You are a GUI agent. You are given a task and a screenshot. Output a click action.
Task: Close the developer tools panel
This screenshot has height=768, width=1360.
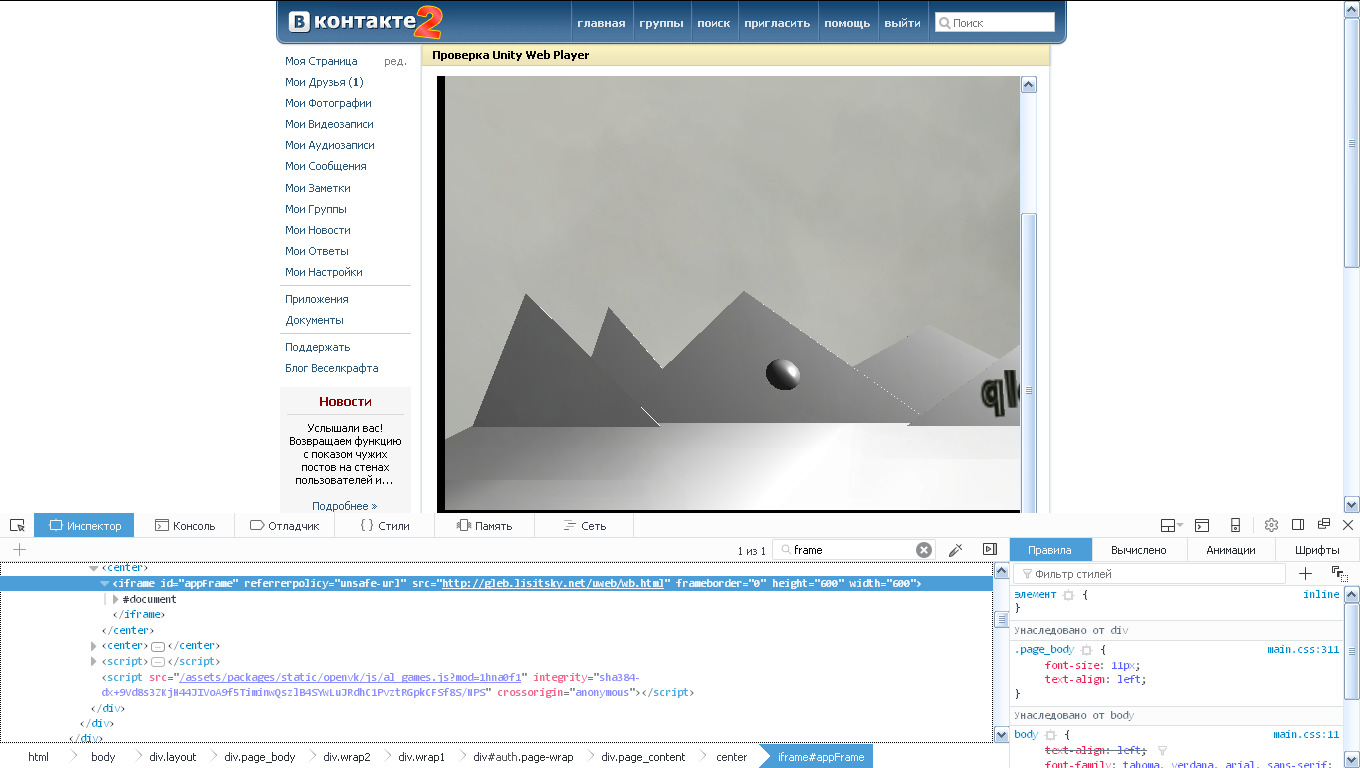(x=1348, y=525)
